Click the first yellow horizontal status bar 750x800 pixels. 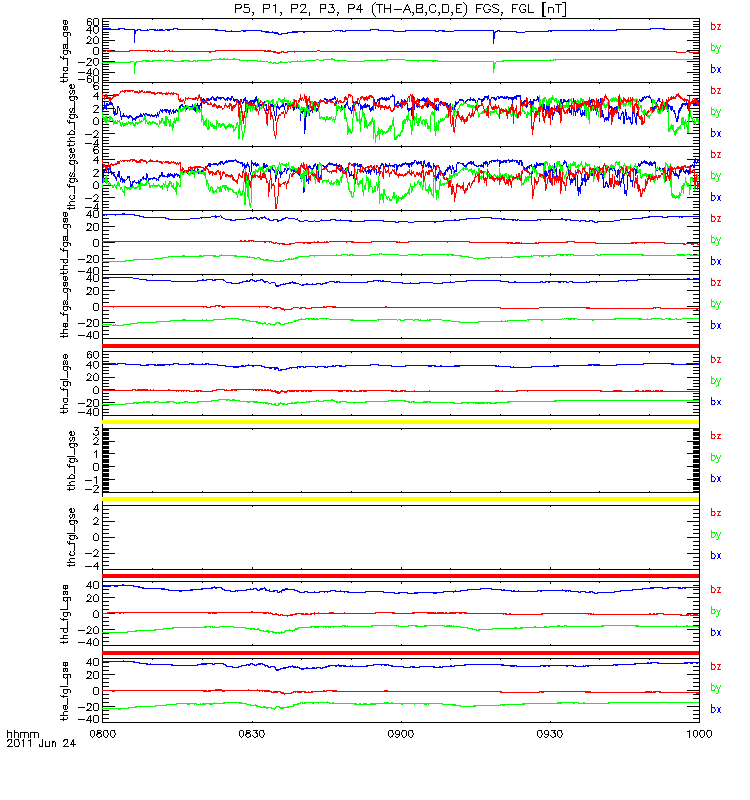(x=401, y=422)
